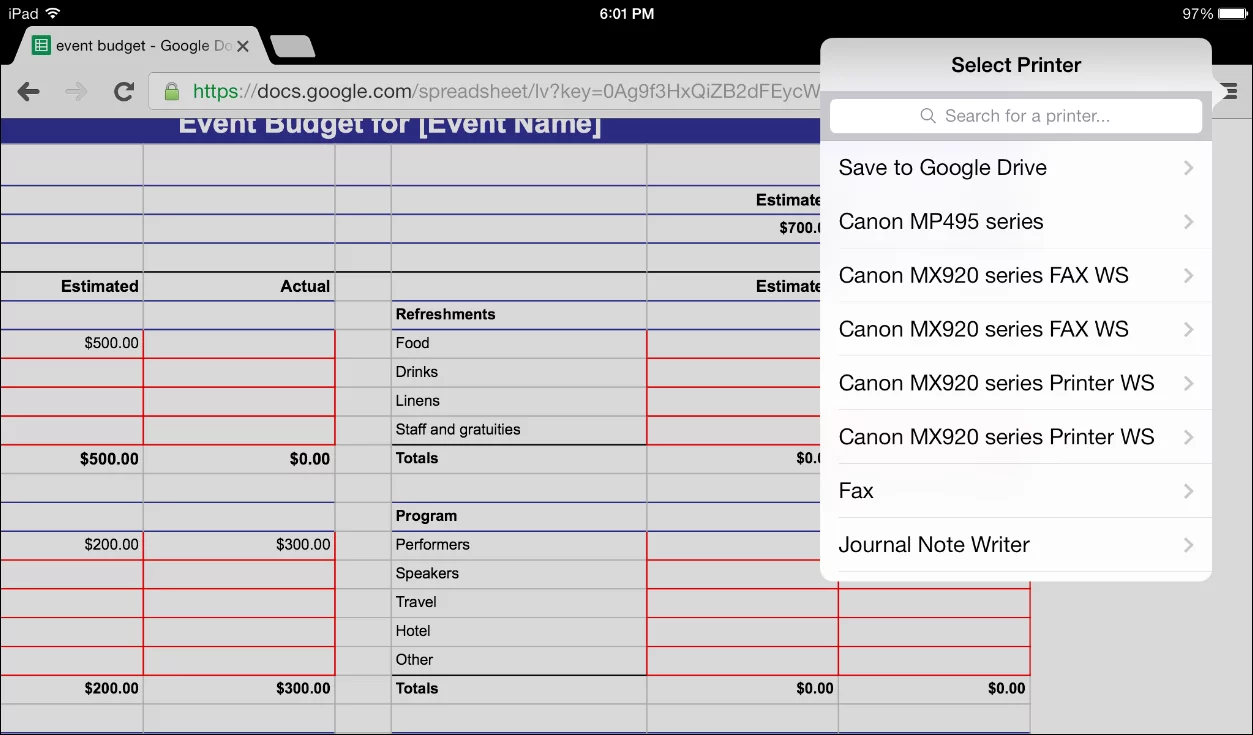This screenshot has height=735, width=1253.
Task: Click the forward navigation arrow
Action: (x=76, y=91)
